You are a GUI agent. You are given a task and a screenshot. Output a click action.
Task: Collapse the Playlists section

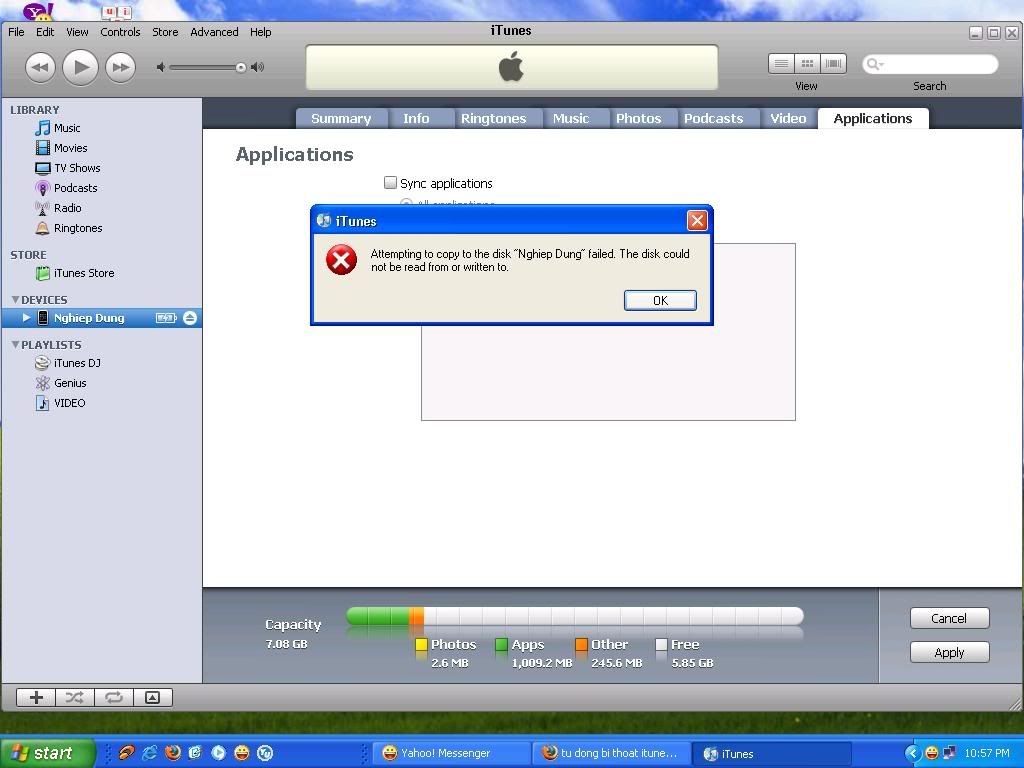[15, 345]
